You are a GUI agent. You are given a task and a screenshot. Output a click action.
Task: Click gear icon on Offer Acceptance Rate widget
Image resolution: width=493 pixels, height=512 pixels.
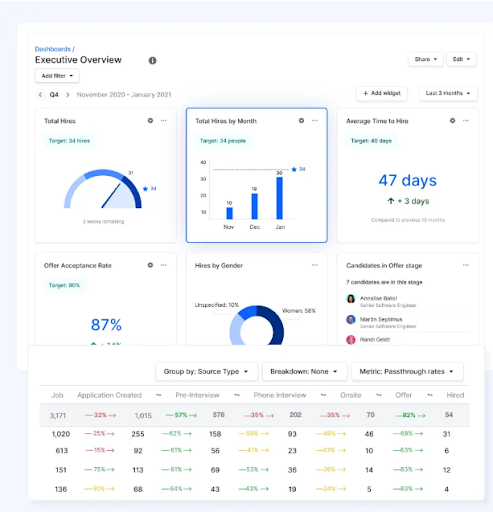[x=150, y=265]
